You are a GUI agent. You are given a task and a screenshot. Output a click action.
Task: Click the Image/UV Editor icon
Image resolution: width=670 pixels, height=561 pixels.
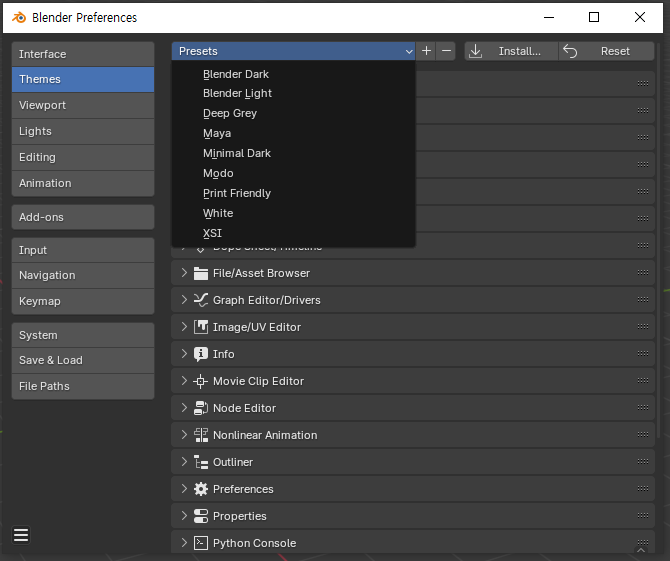coord(200,327)
